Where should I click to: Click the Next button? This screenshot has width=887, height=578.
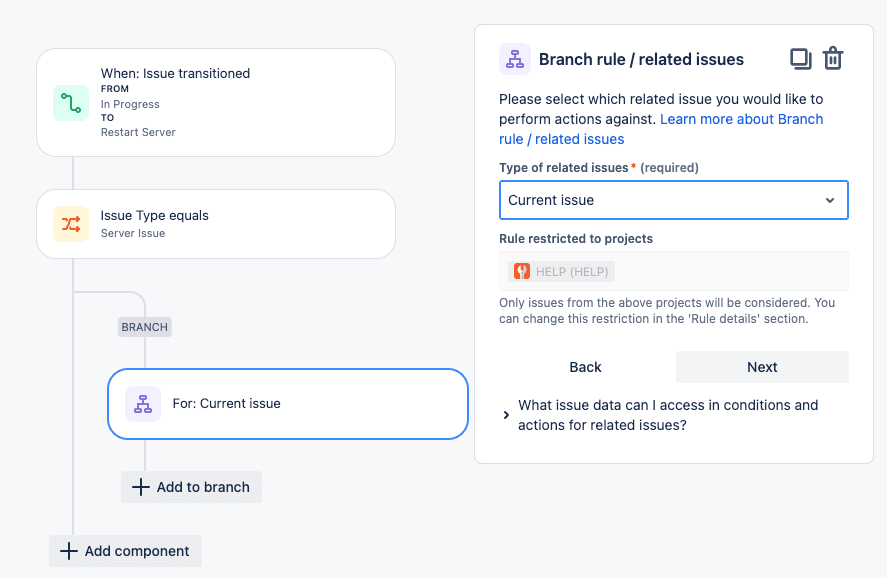pos(762,367)
